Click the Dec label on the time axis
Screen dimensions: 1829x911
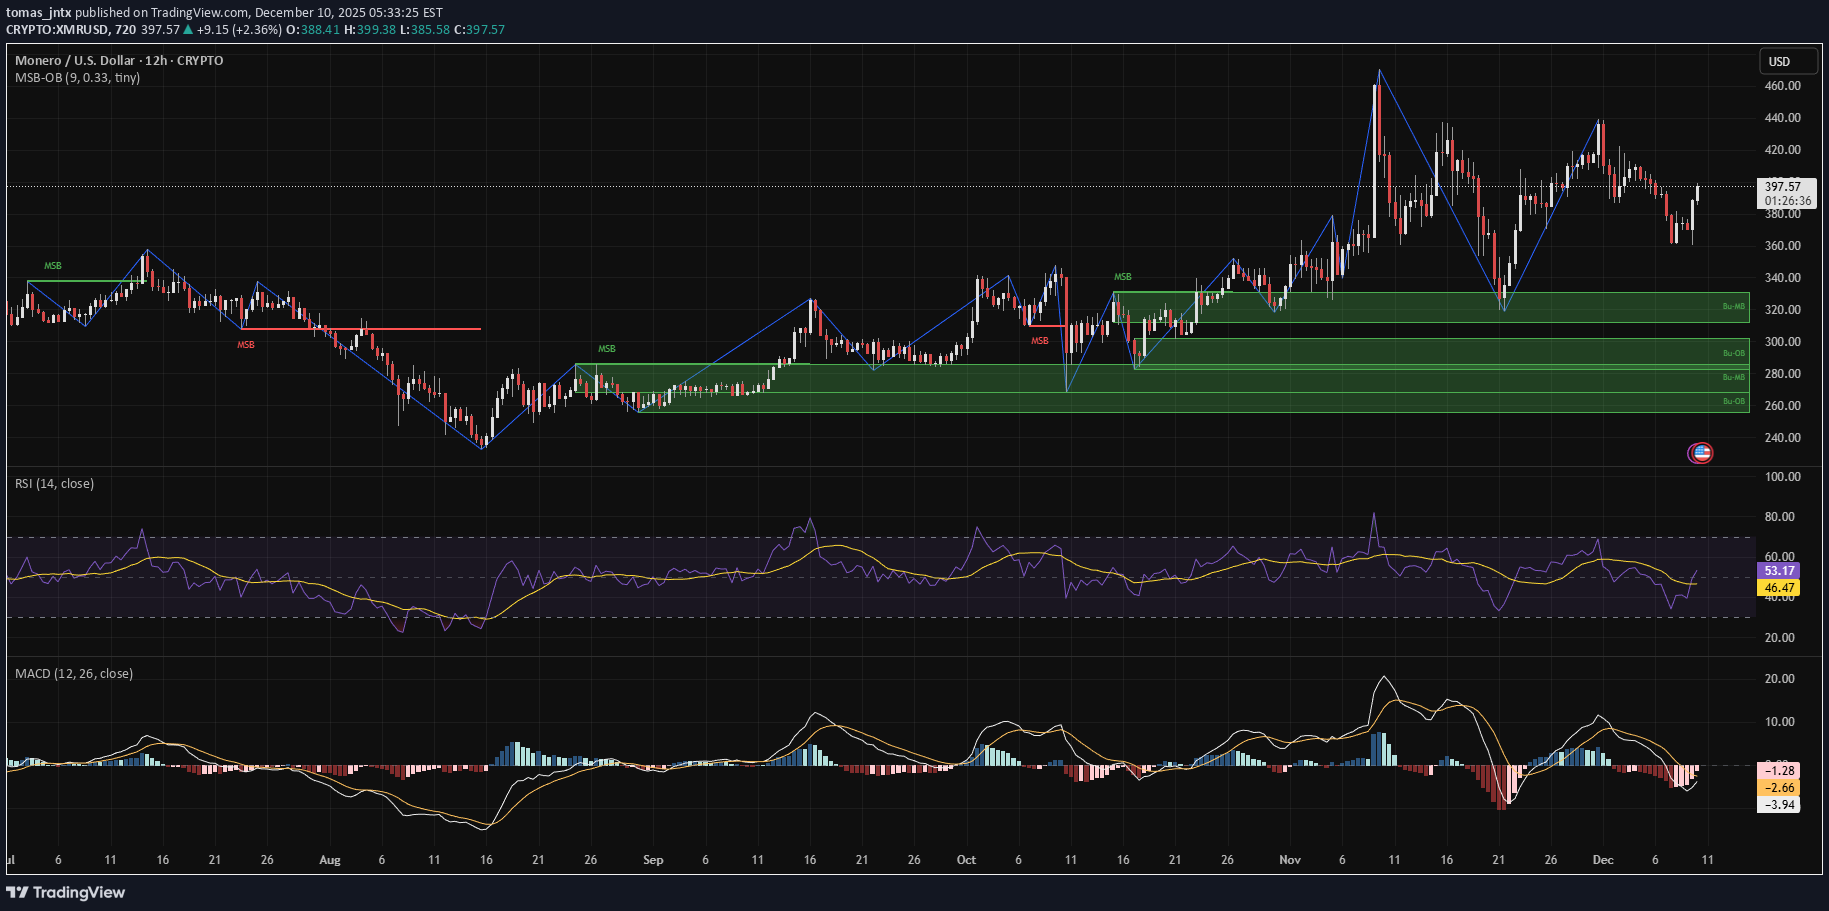tap(1604, 860)
